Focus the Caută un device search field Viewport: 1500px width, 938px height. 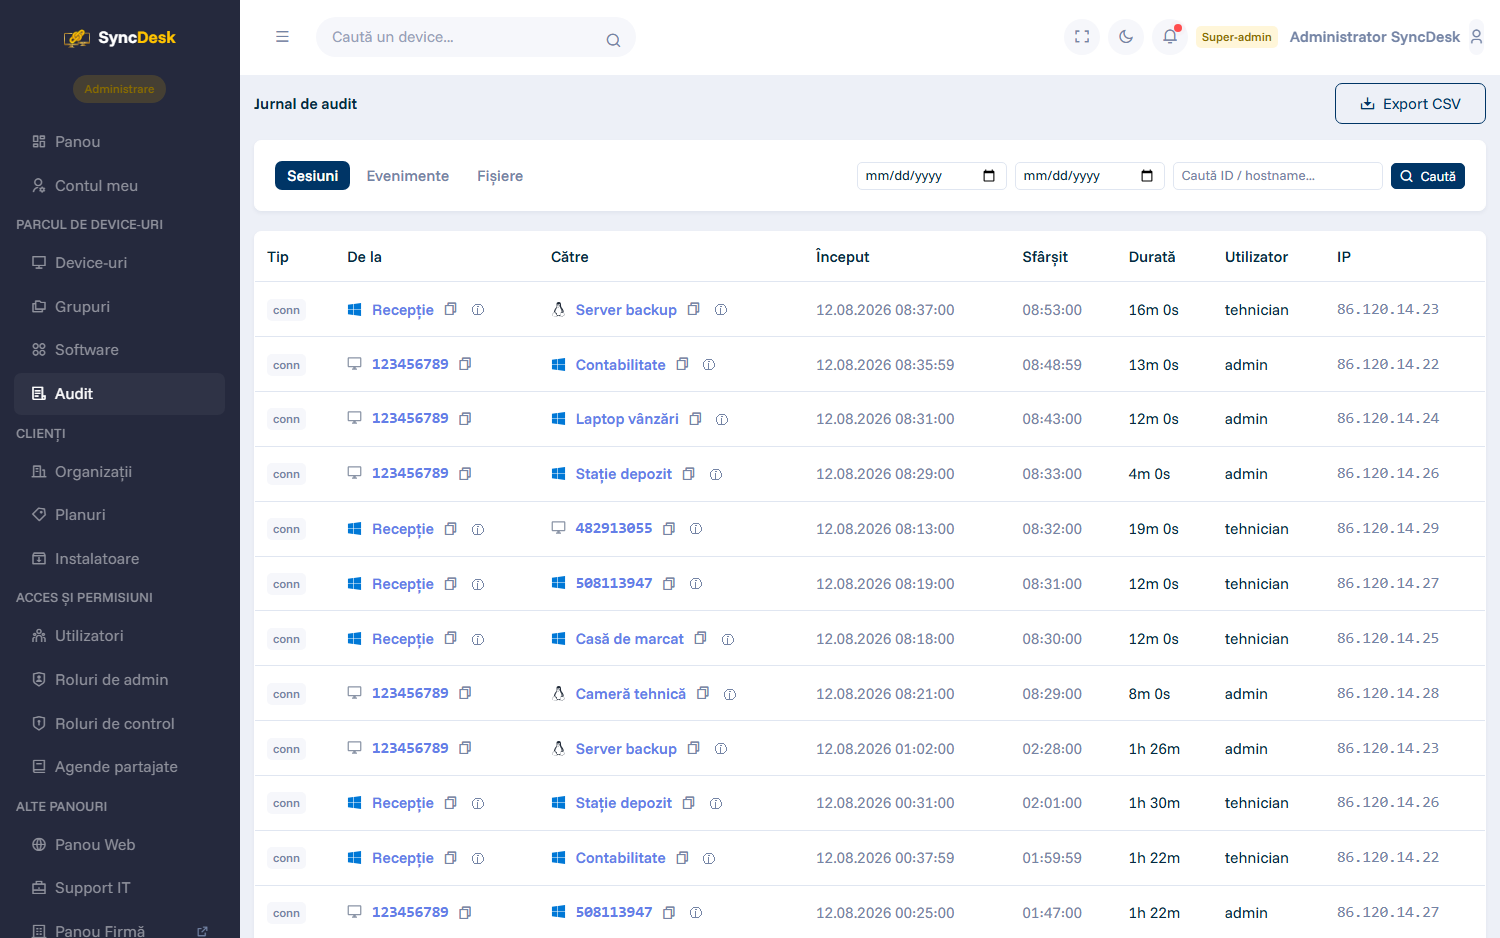click(x=476, y=37)
